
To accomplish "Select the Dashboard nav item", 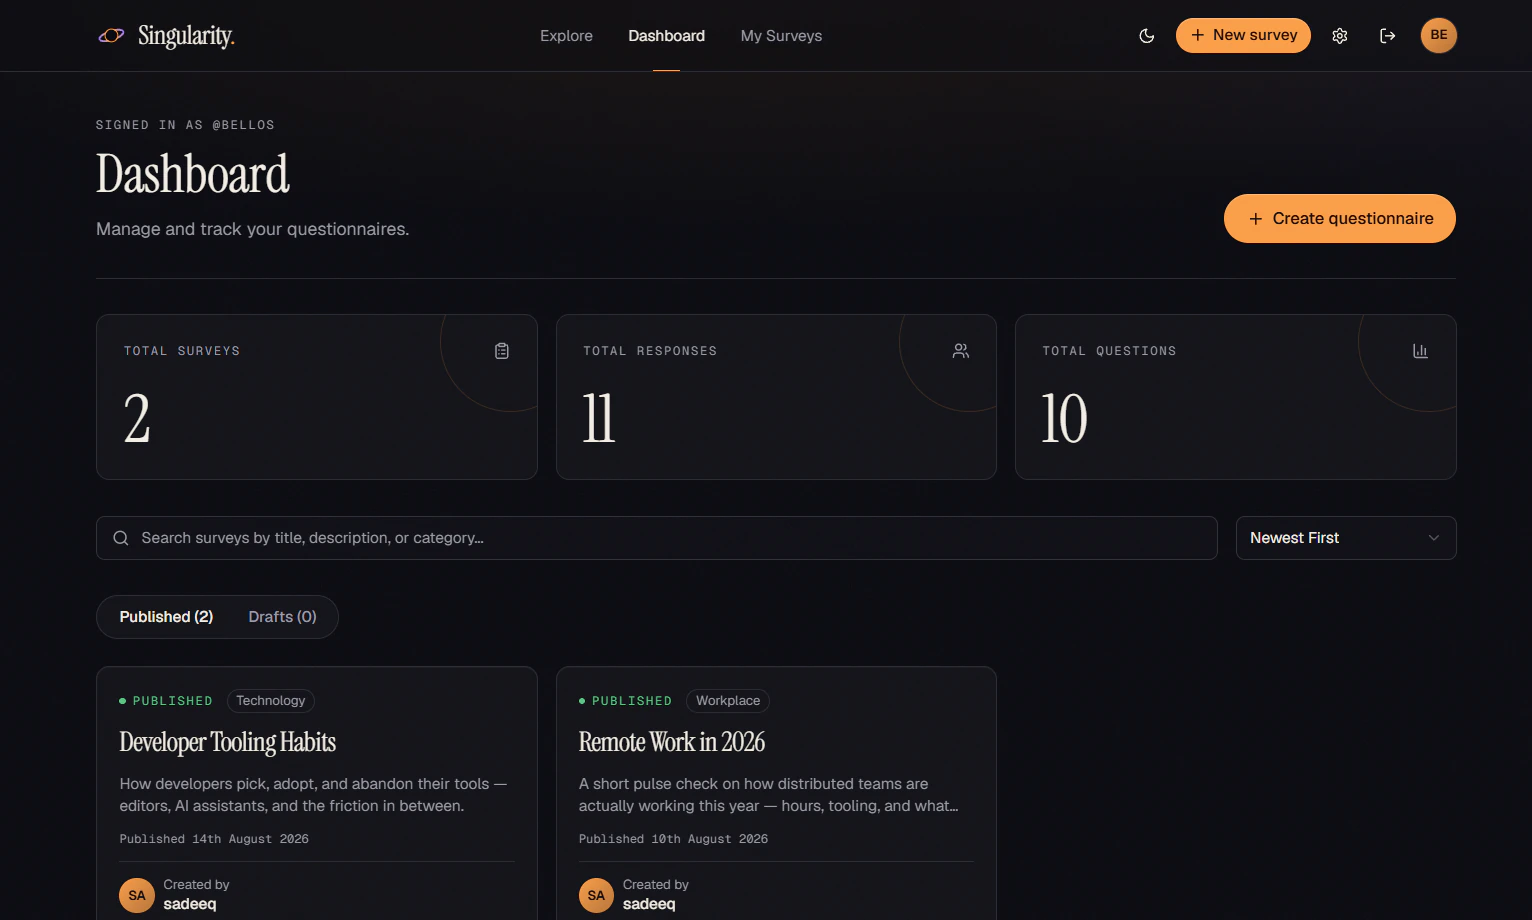I will pyautogui.click(x=666, y=36).
